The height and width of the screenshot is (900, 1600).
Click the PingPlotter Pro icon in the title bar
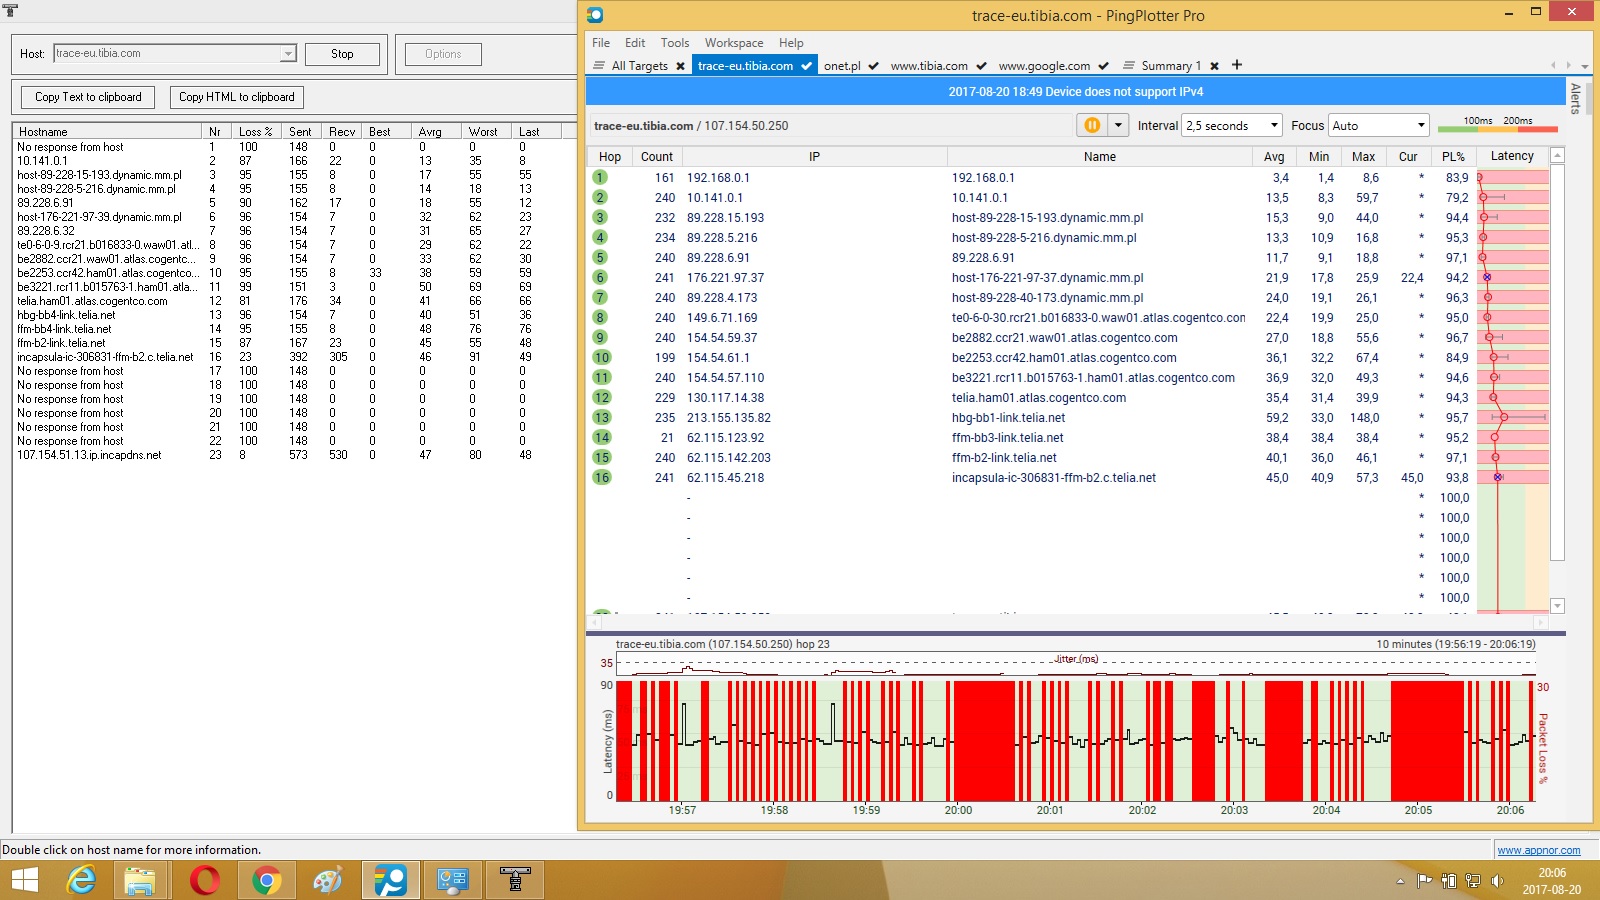595,15
